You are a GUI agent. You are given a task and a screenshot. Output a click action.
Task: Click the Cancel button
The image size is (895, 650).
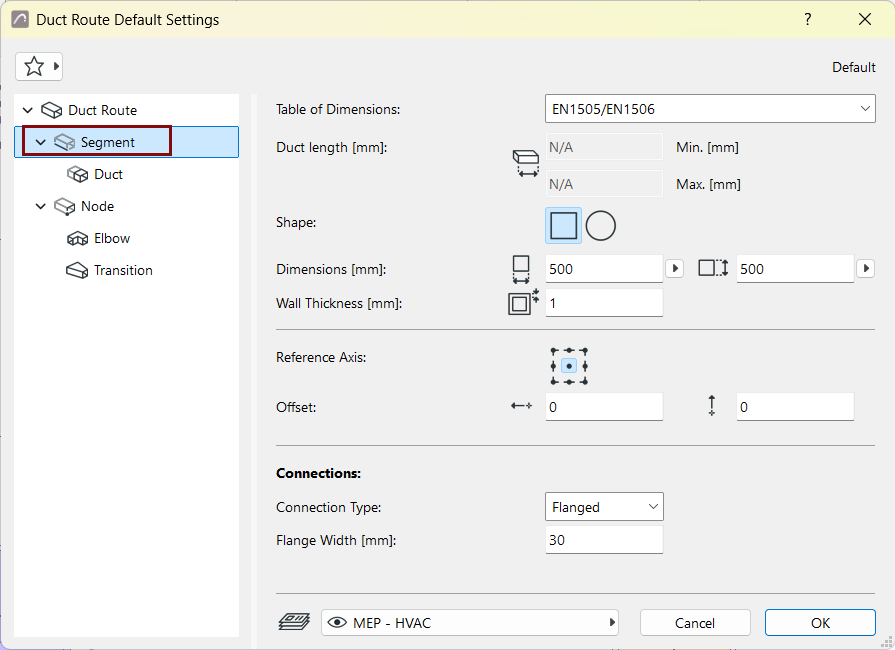point(695,623)
